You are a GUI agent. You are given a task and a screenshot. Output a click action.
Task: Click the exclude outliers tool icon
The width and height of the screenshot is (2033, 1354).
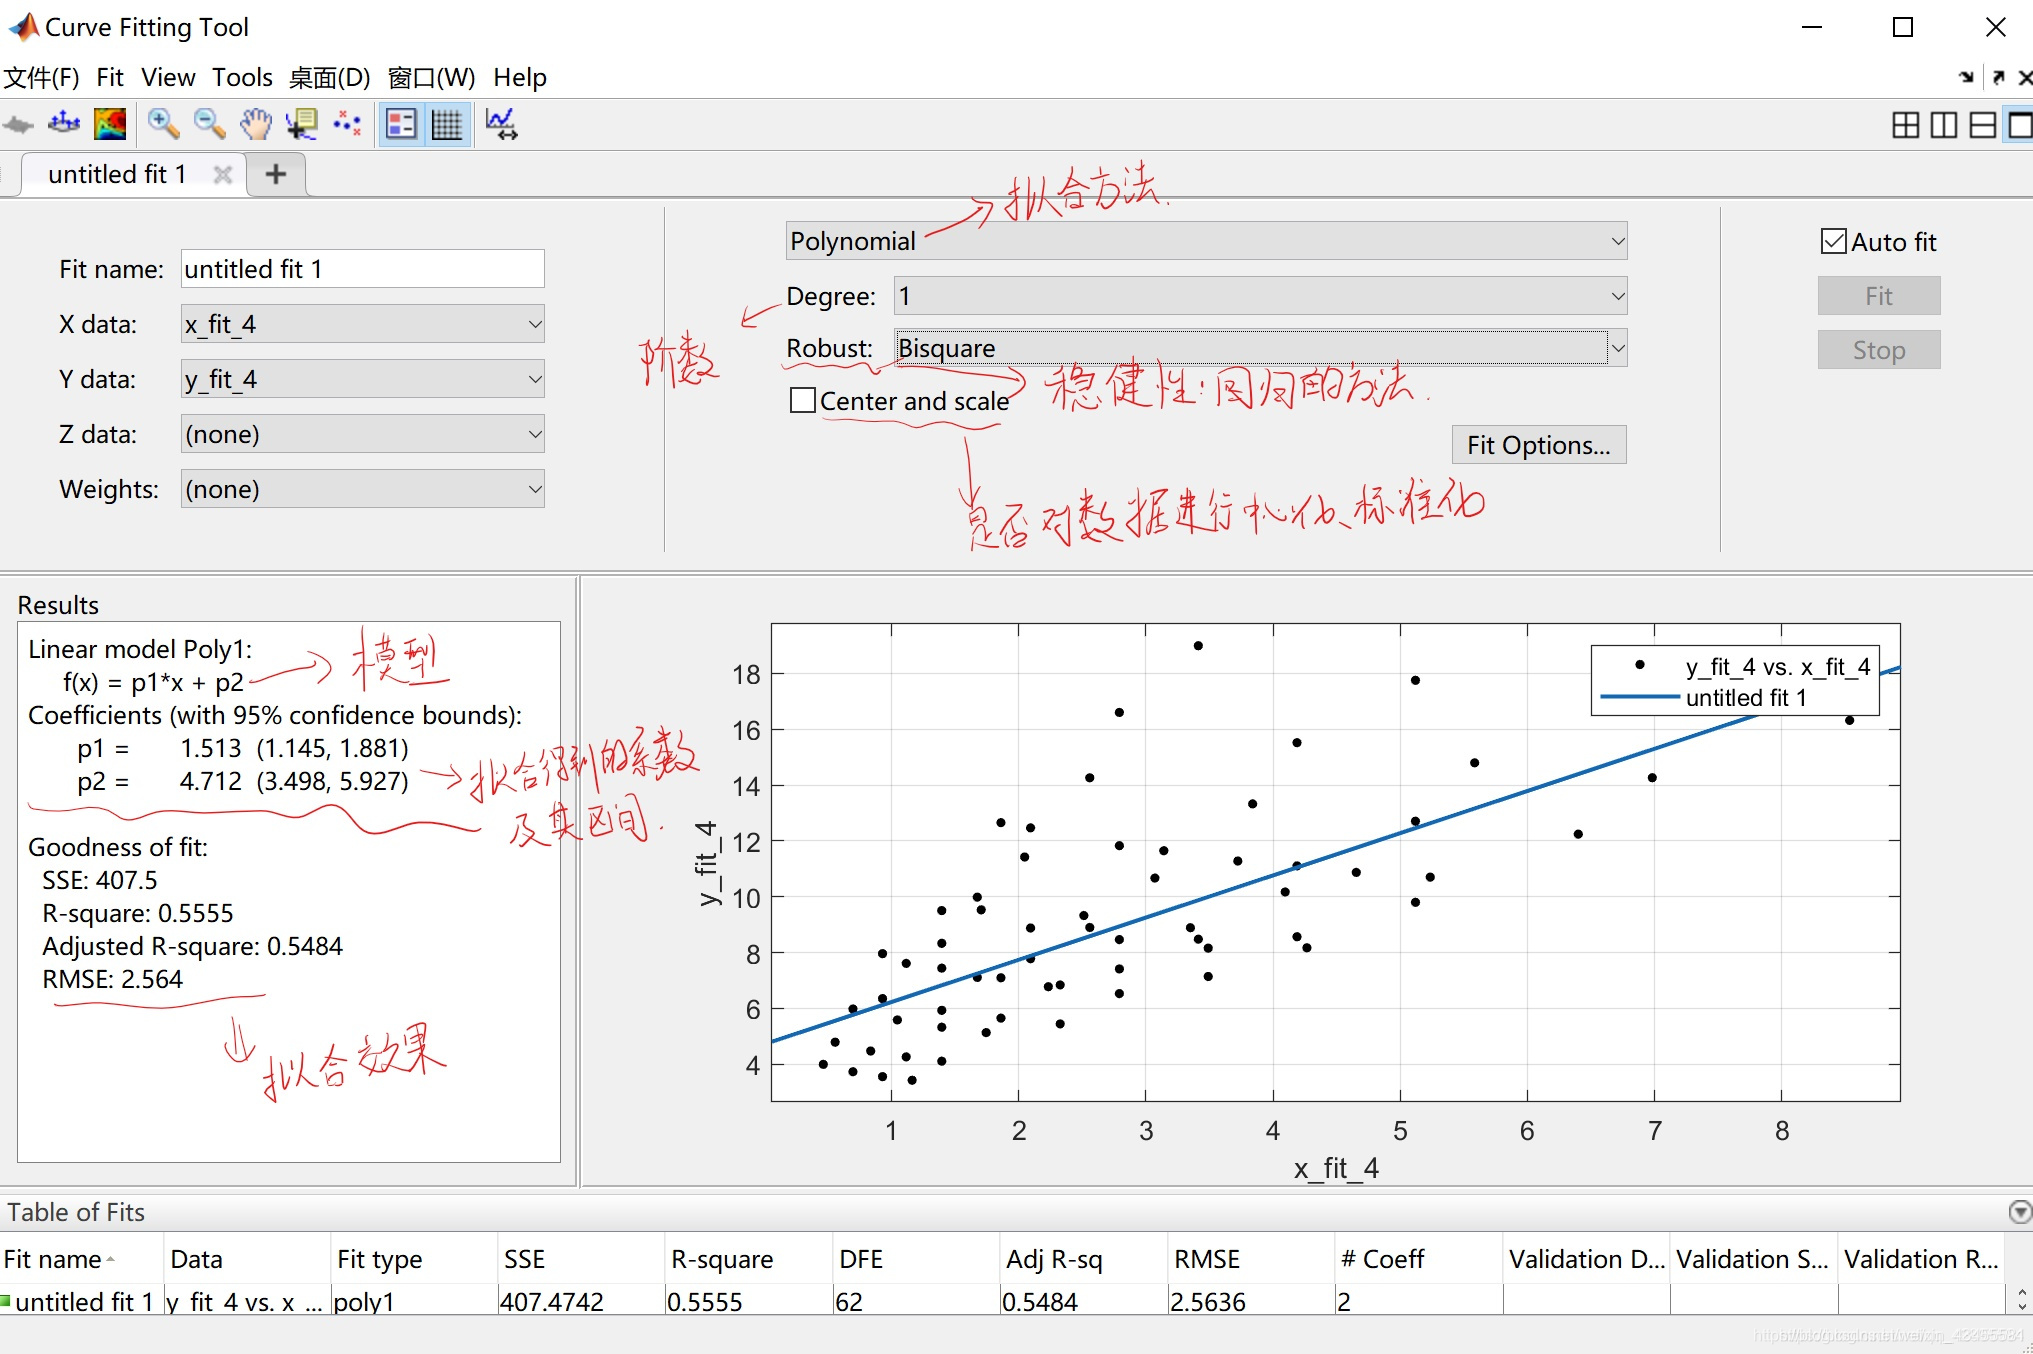(347, 124)
